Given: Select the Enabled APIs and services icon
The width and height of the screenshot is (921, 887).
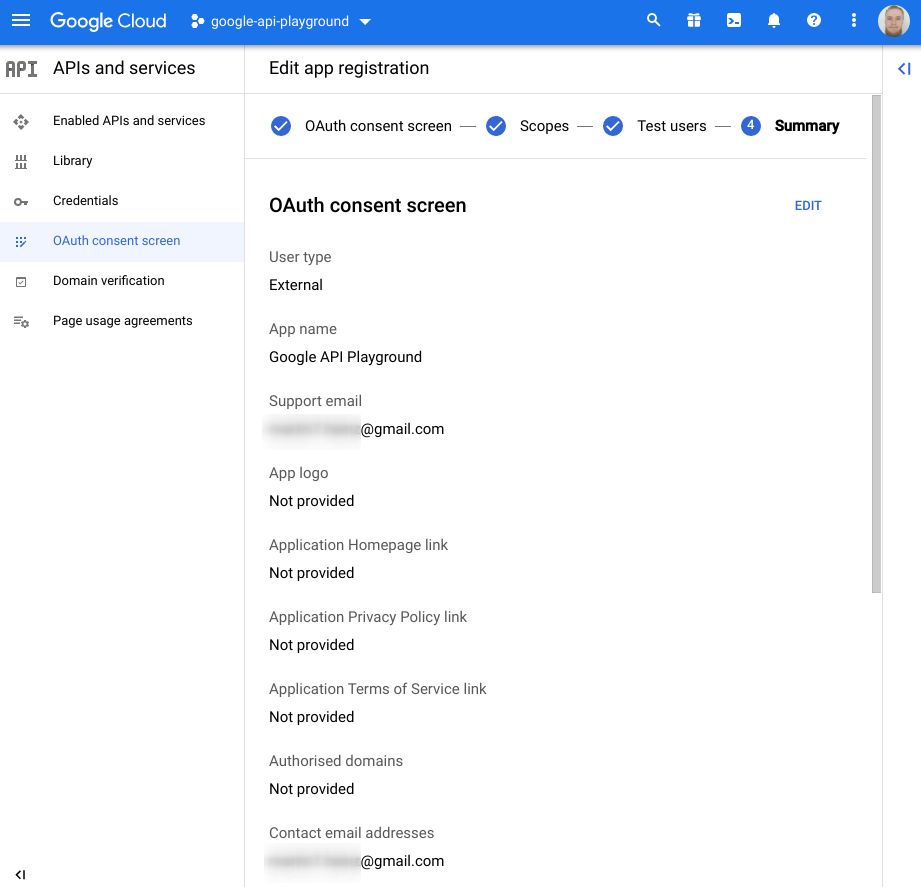Looking at the screenshot, I should point(21,120).
